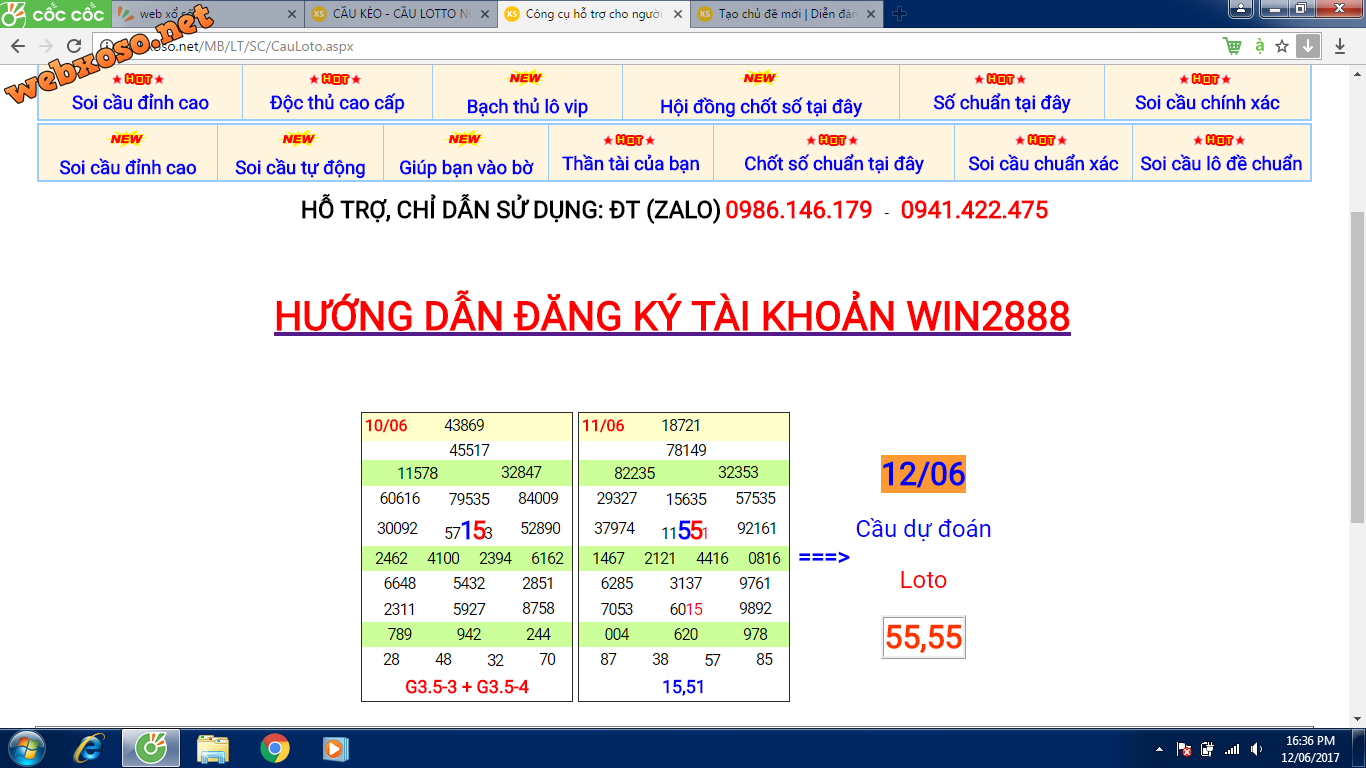Open Action Center flag tray icon
This screenshot has width=1366, height=768.
click(x=1183, y=749)
